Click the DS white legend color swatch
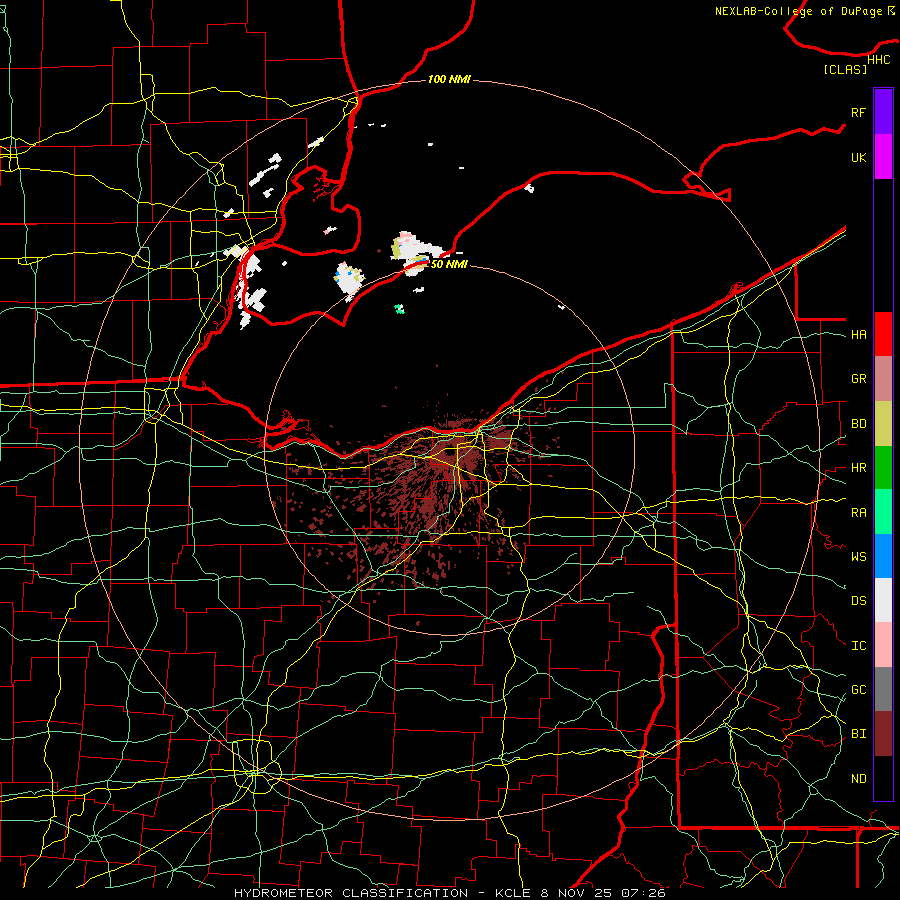900x900 pixels. pyautogui.click(x=883, y=600)
